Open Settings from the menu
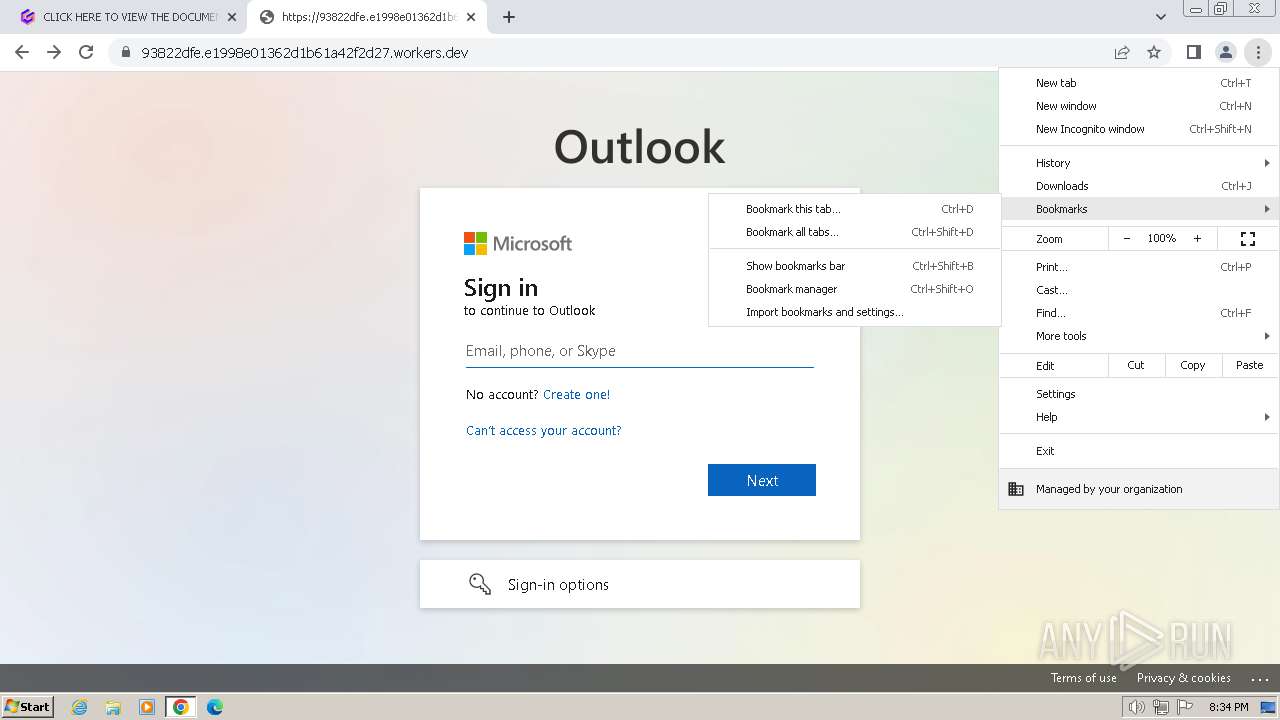1280x720 pixels. coord(1139,394)
